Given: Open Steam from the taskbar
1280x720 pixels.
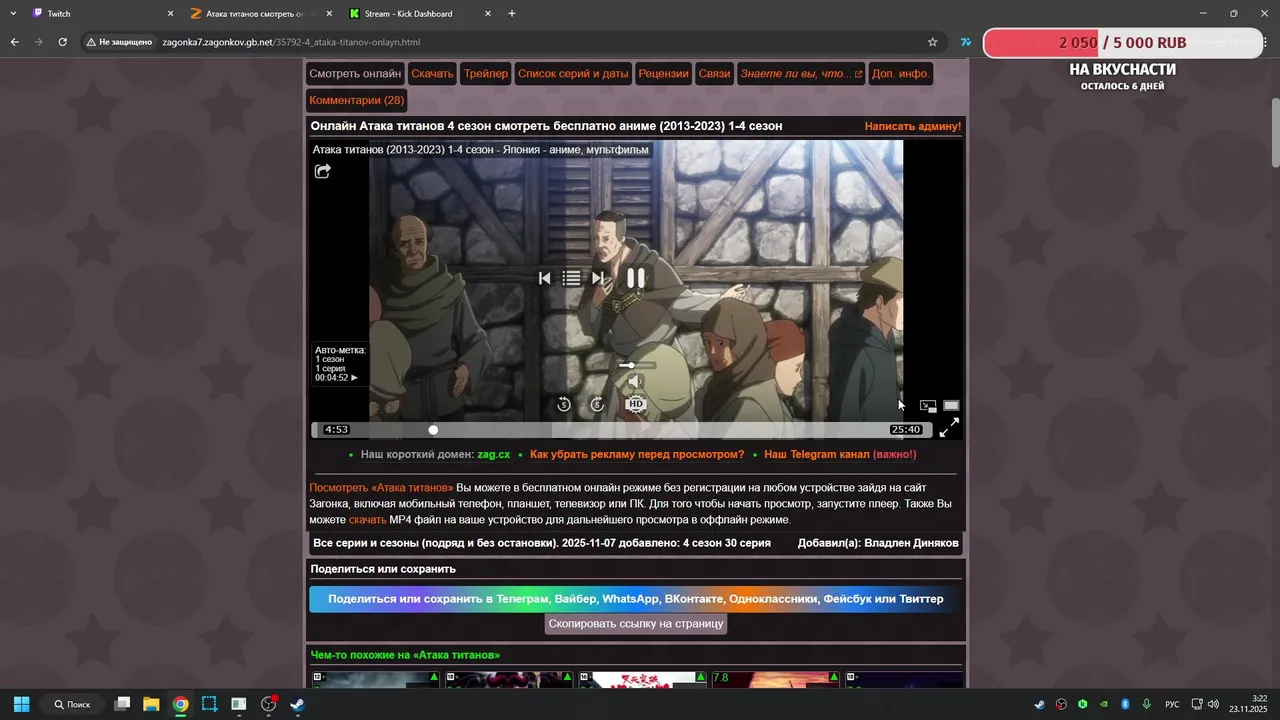Looking at the screenshot, I should (297, 704).
